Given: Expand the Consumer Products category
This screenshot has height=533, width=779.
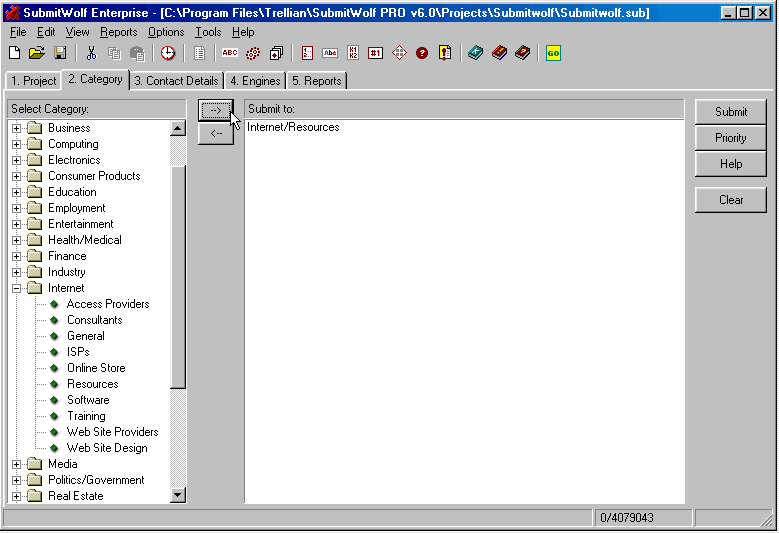Looking at the screenshot, I should pos(16,176).
